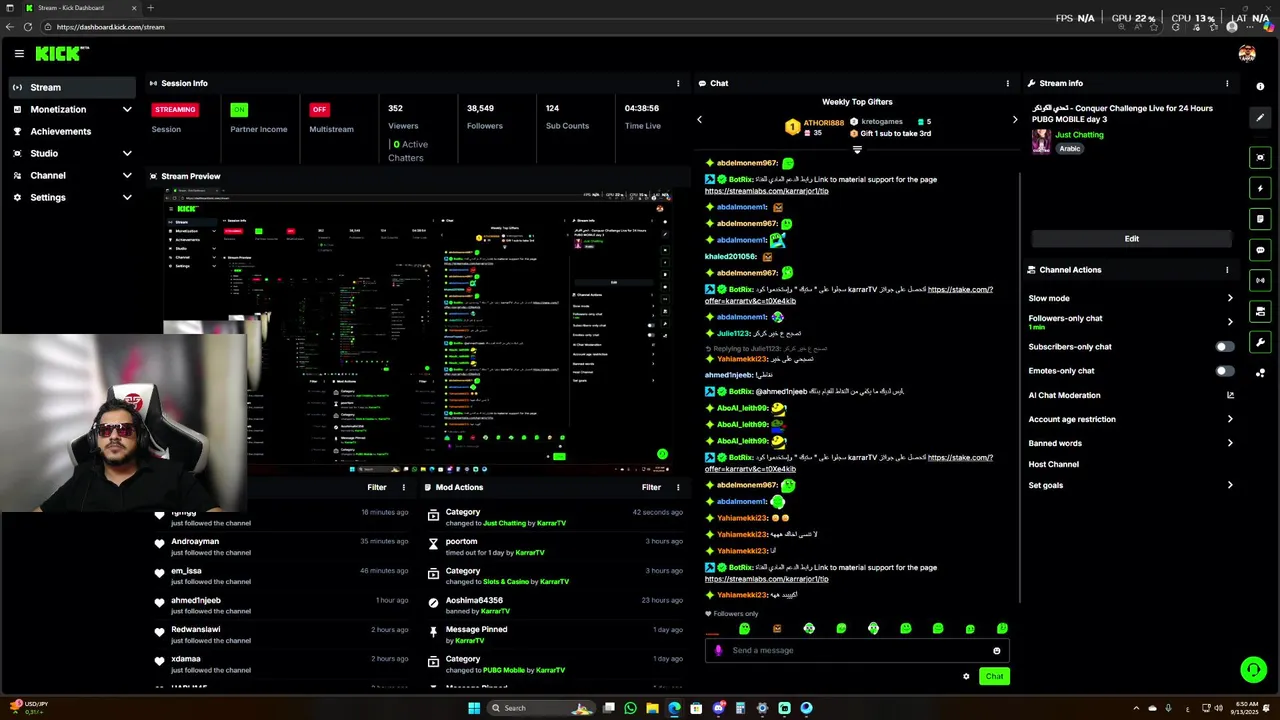Screen dimensions: 1280x720
Task: Expand Monetization sidebar section
Action: 127,109
